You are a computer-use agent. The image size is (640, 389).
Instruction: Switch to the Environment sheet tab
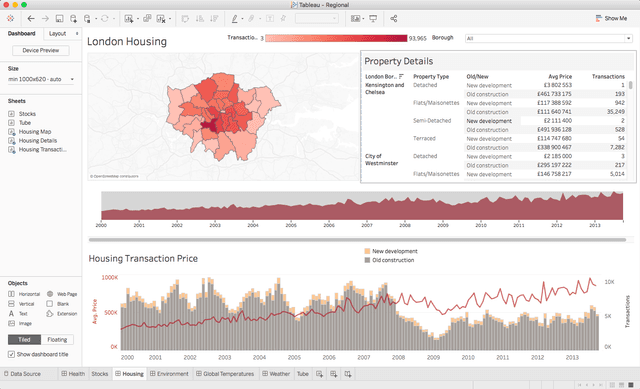(169, 374)
